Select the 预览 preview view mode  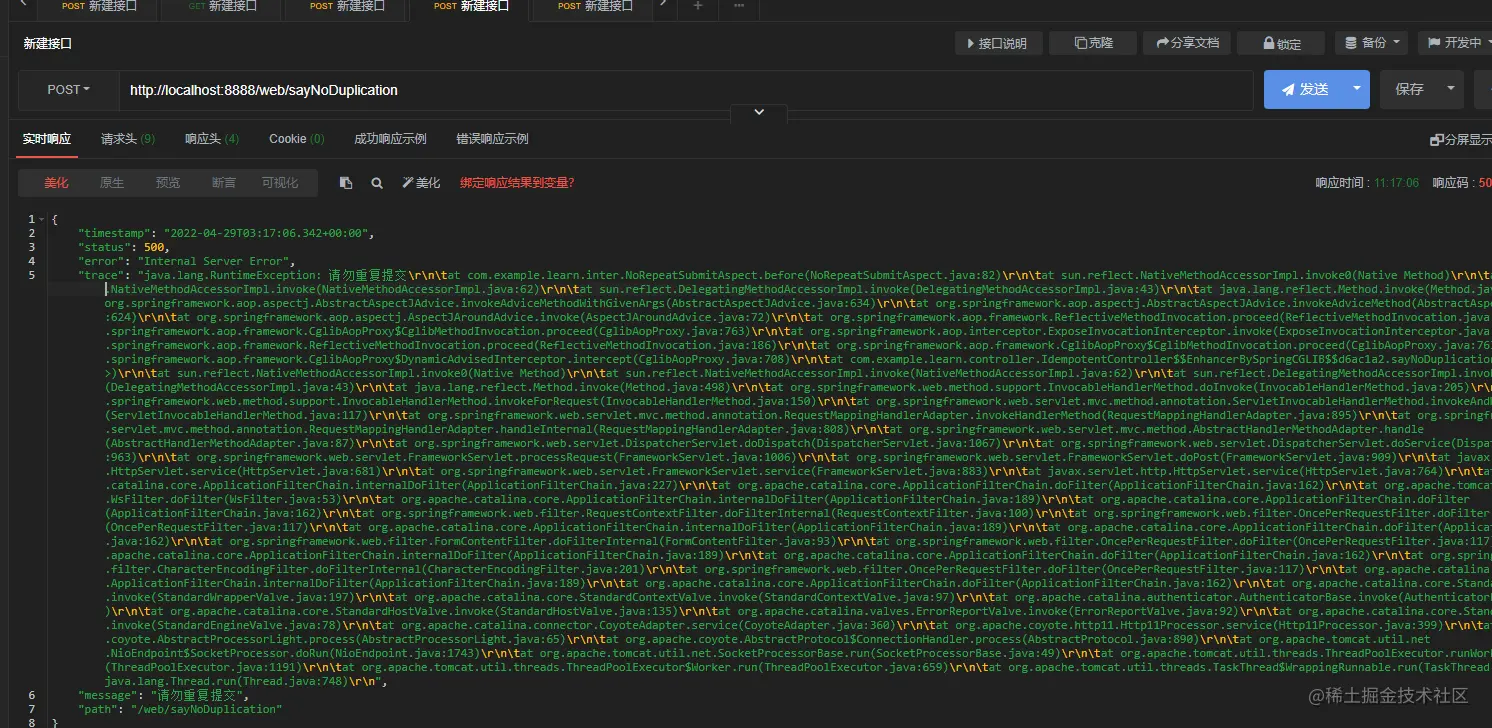[x=168, y=183]
